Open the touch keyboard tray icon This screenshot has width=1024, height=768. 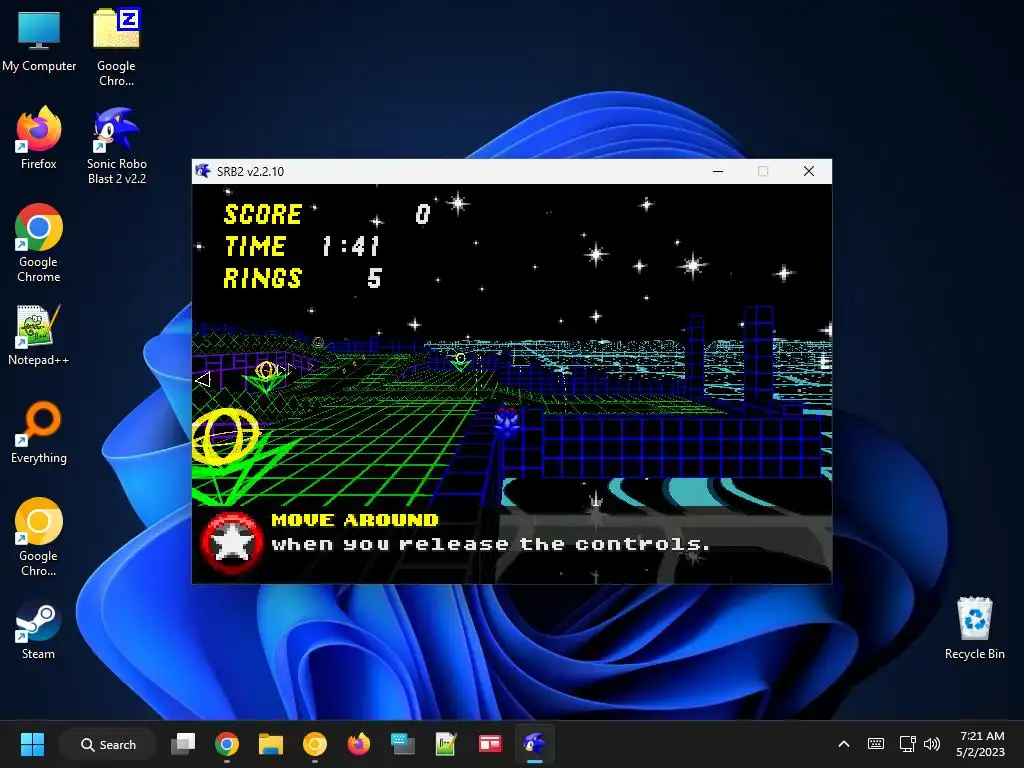(876, 744)
